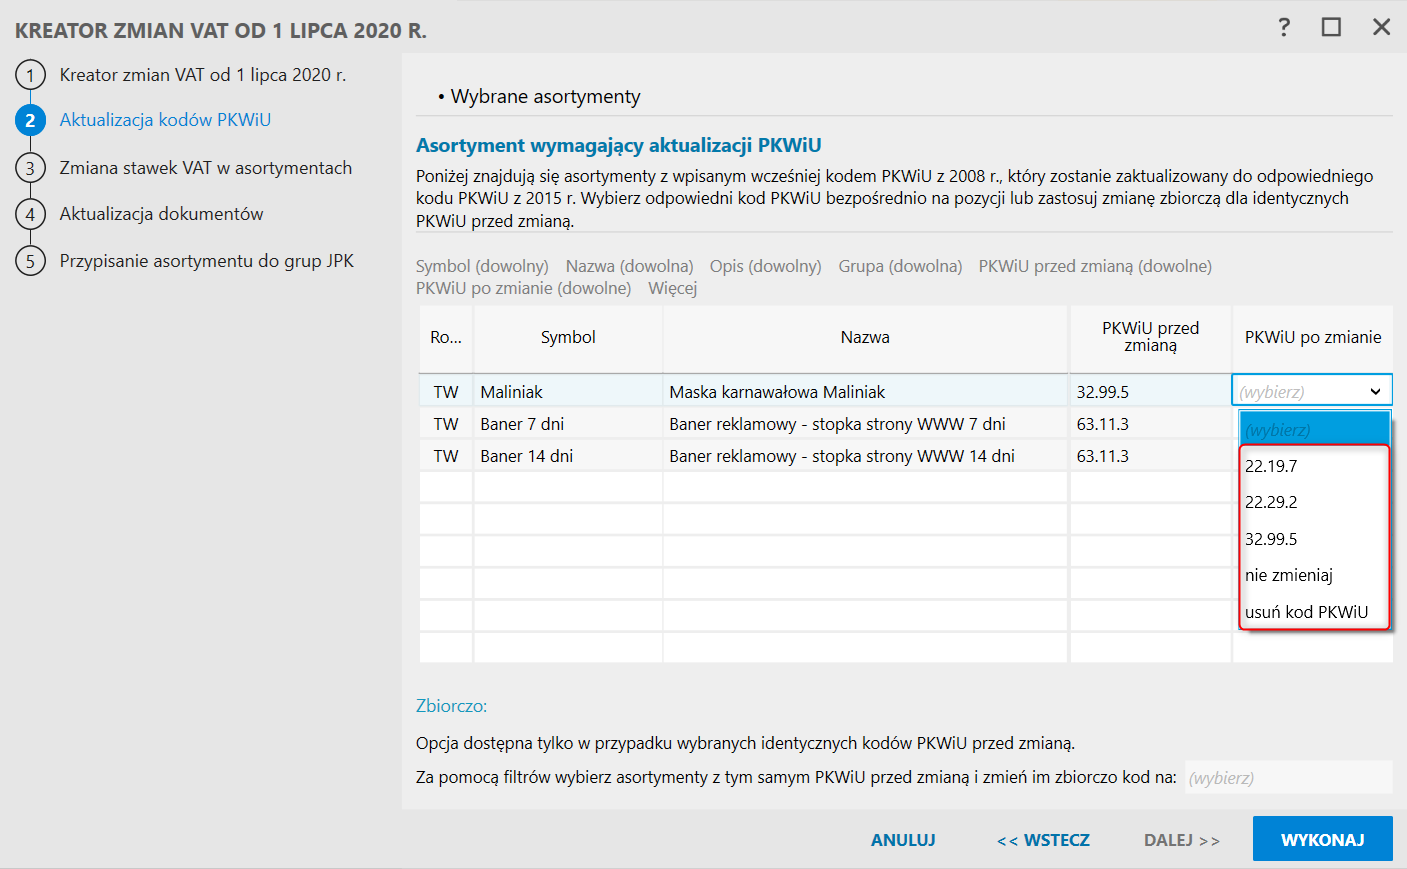Open the Zbiorczo bulk code dropdown
Screen dimensions: 1407x869
(1288, 778)
